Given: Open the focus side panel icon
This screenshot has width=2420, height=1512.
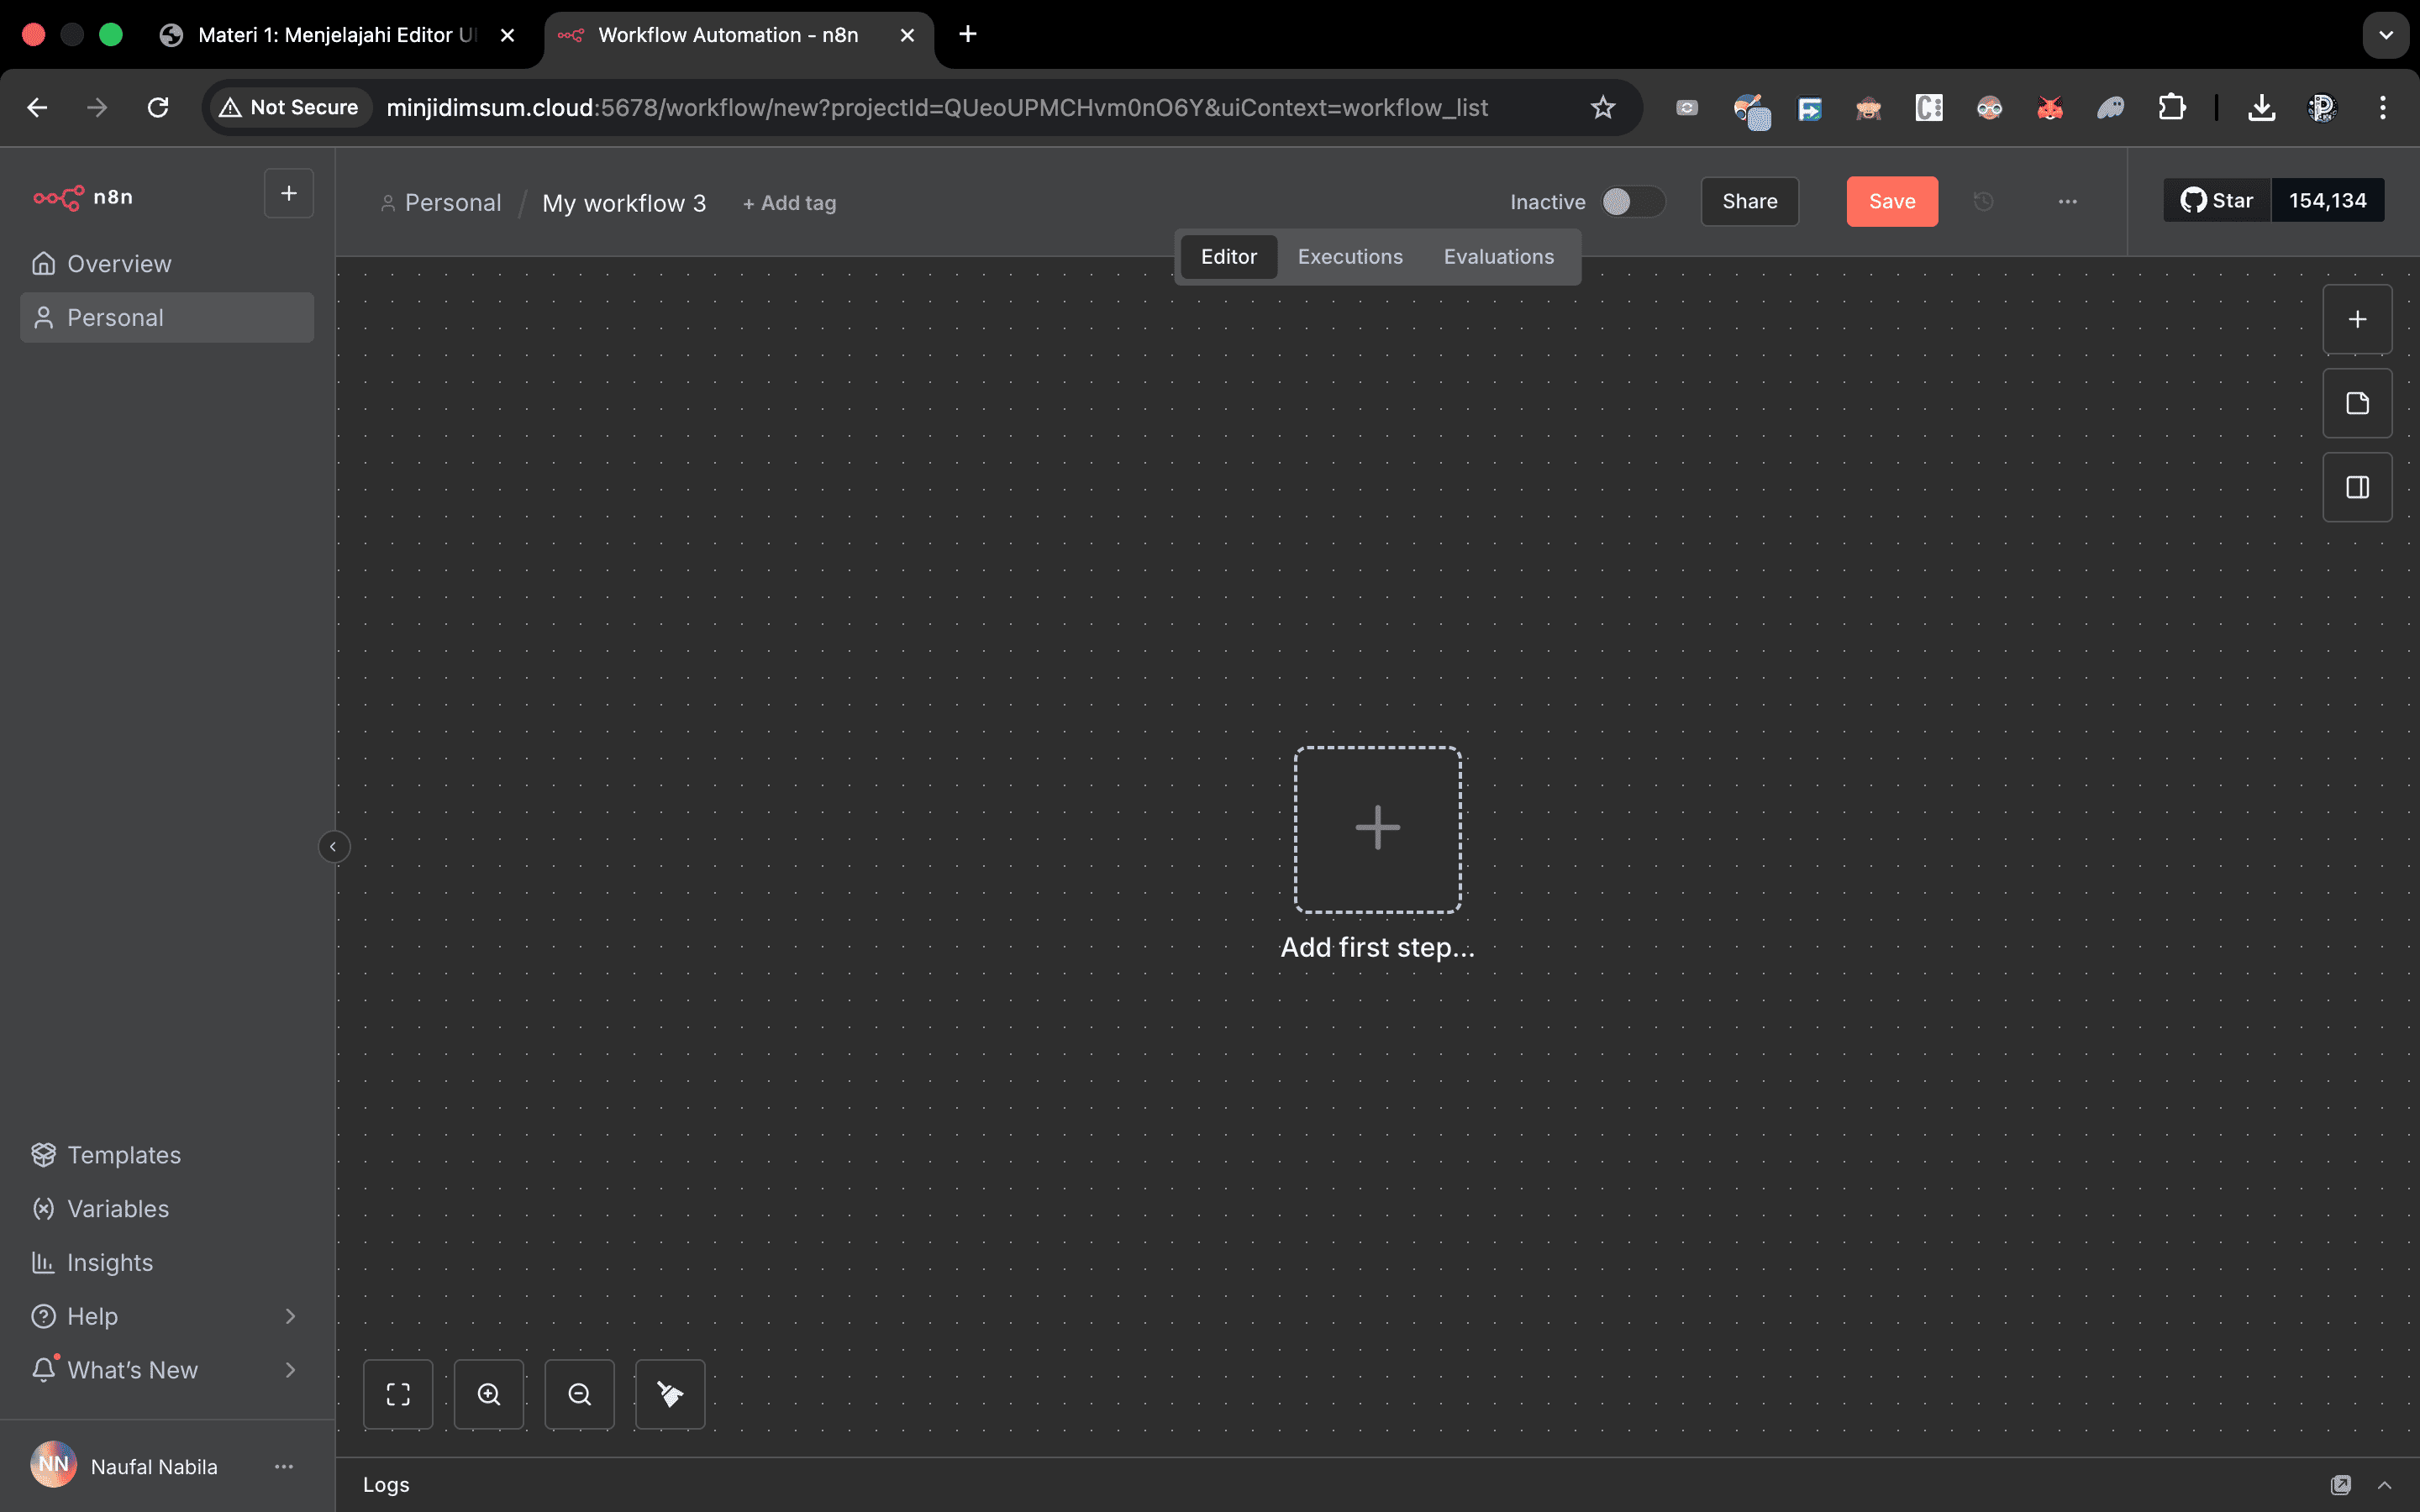Looking at the screenshot, I should [2357, 487].
